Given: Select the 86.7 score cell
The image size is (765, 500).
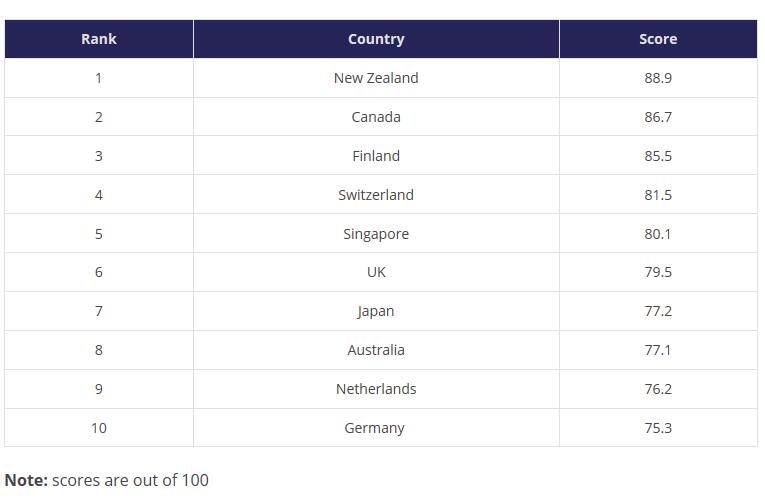Looking at the screenshot, I should tap(658, 117).
